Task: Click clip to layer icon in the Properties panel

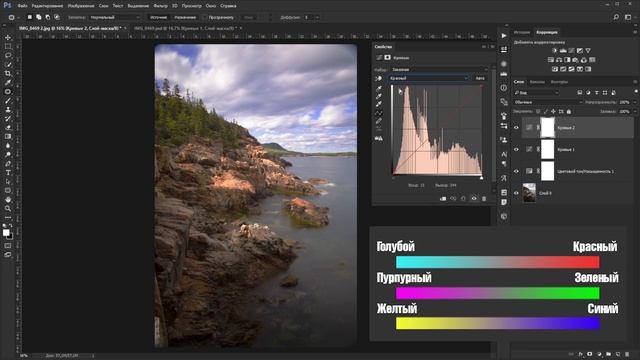Action: [443, 199]
